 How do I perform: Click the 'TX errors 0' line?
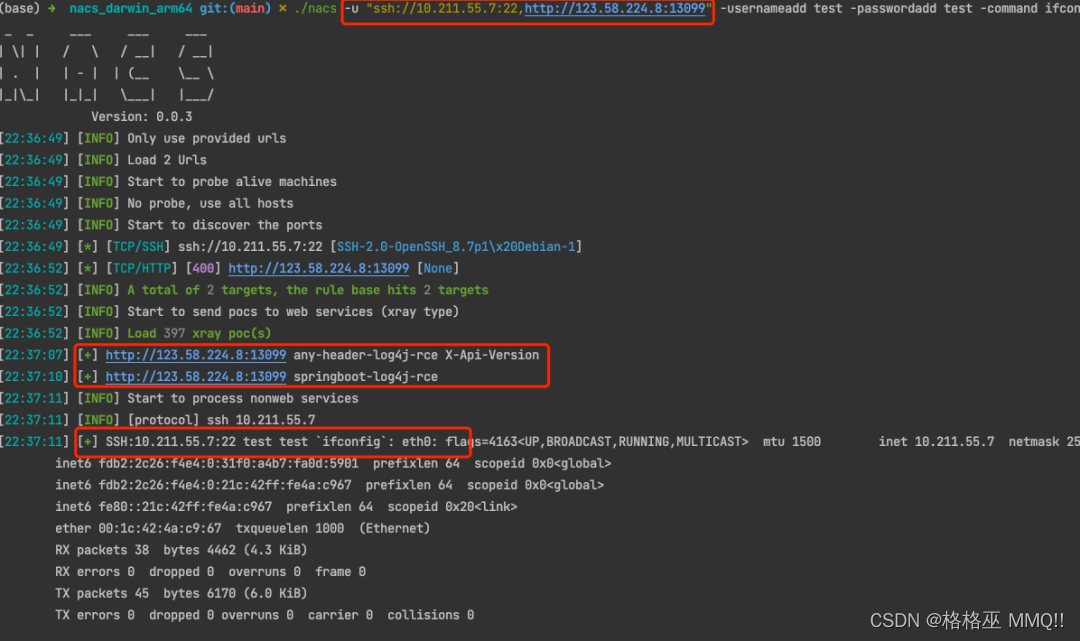pyautogui.click(x=264, y=616)
